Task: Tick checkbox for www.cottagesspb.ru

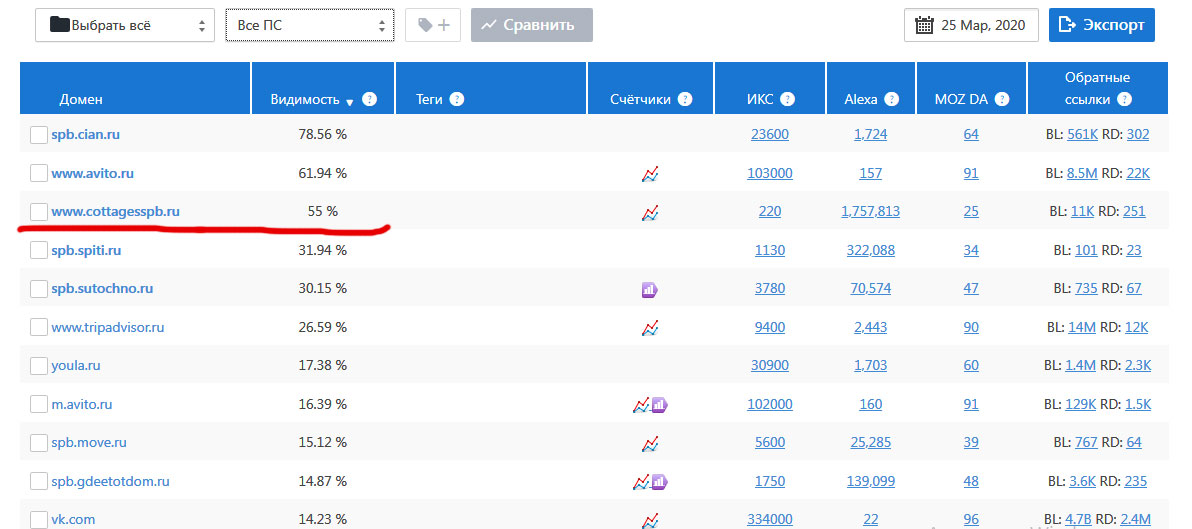Action: coord(39,211)
